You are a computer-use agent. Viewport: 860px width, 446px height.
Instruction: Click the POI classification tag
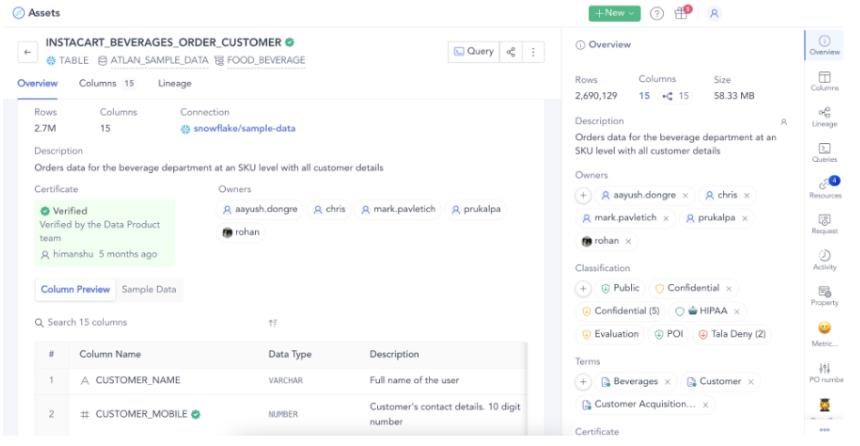[x=668, y=334]
